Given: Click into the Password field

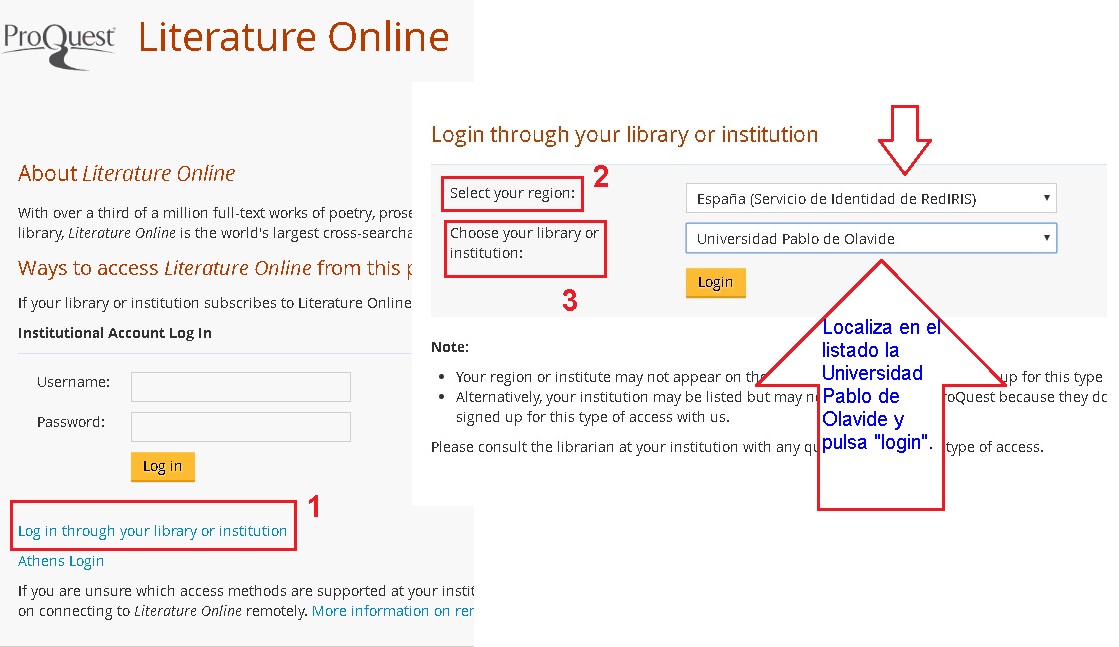Looking at the screenshot, I should pos(240,427).
